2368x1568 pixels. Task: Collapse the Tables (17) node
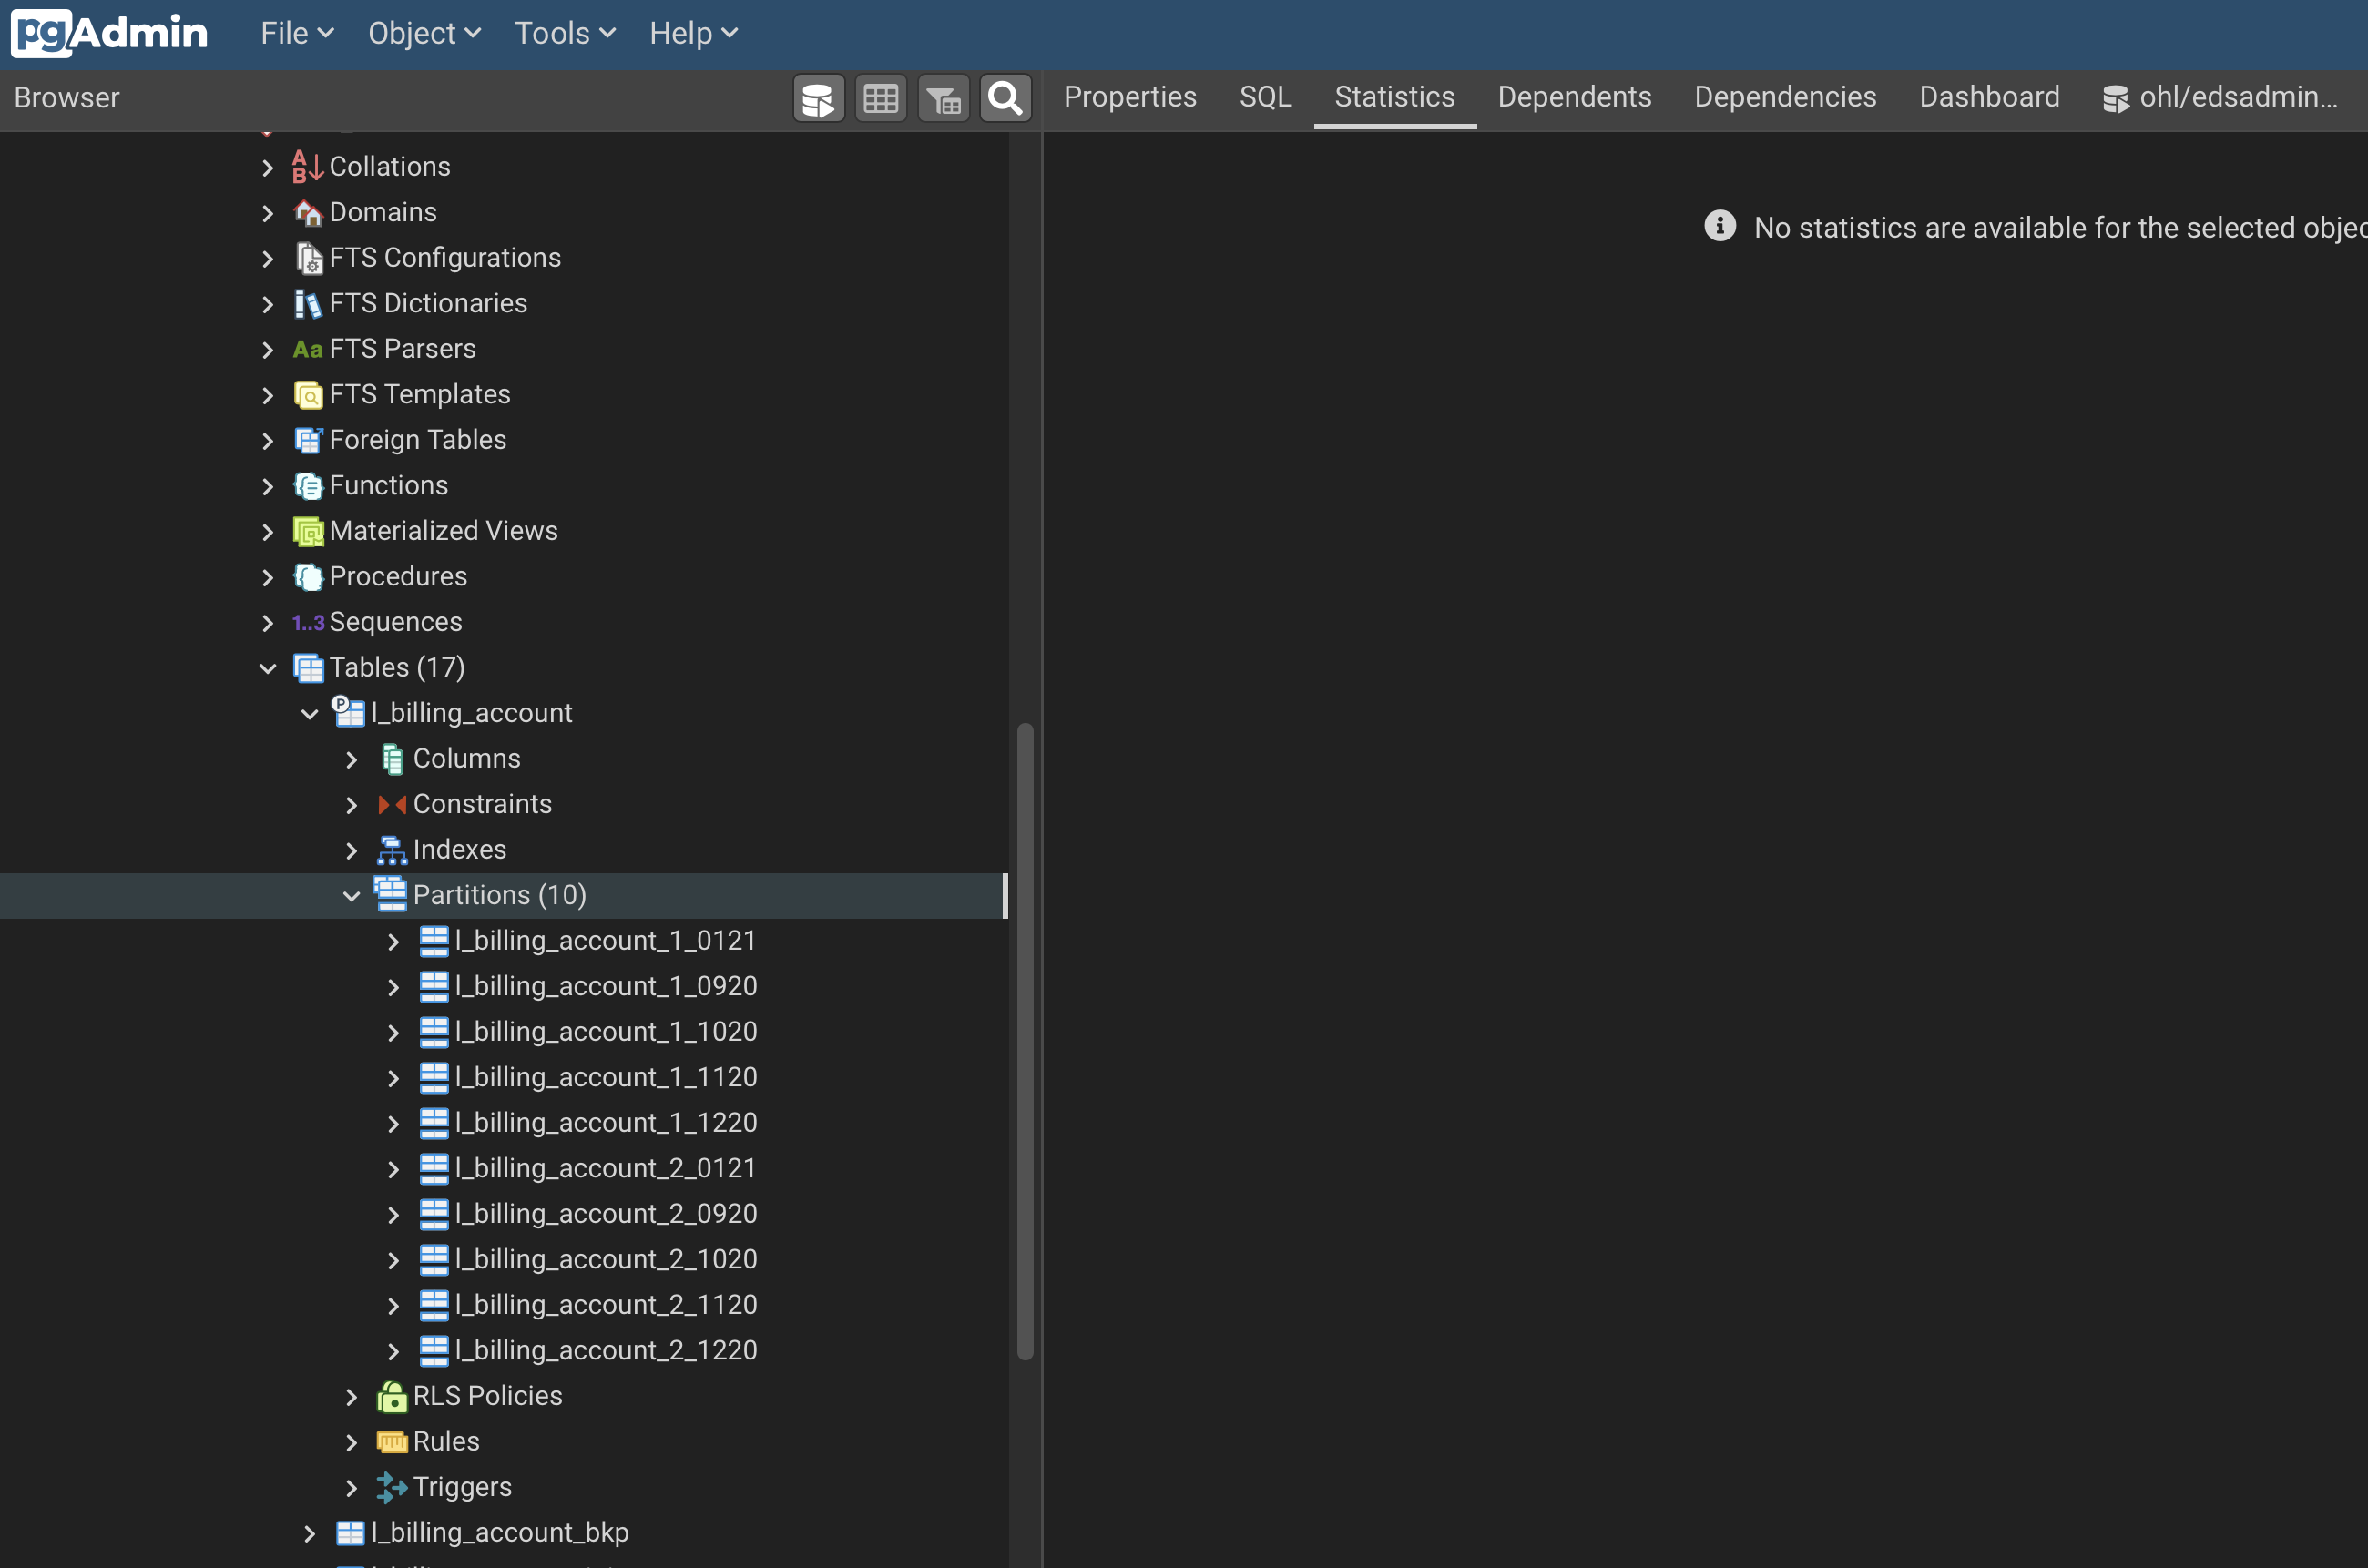coord(267,668)
